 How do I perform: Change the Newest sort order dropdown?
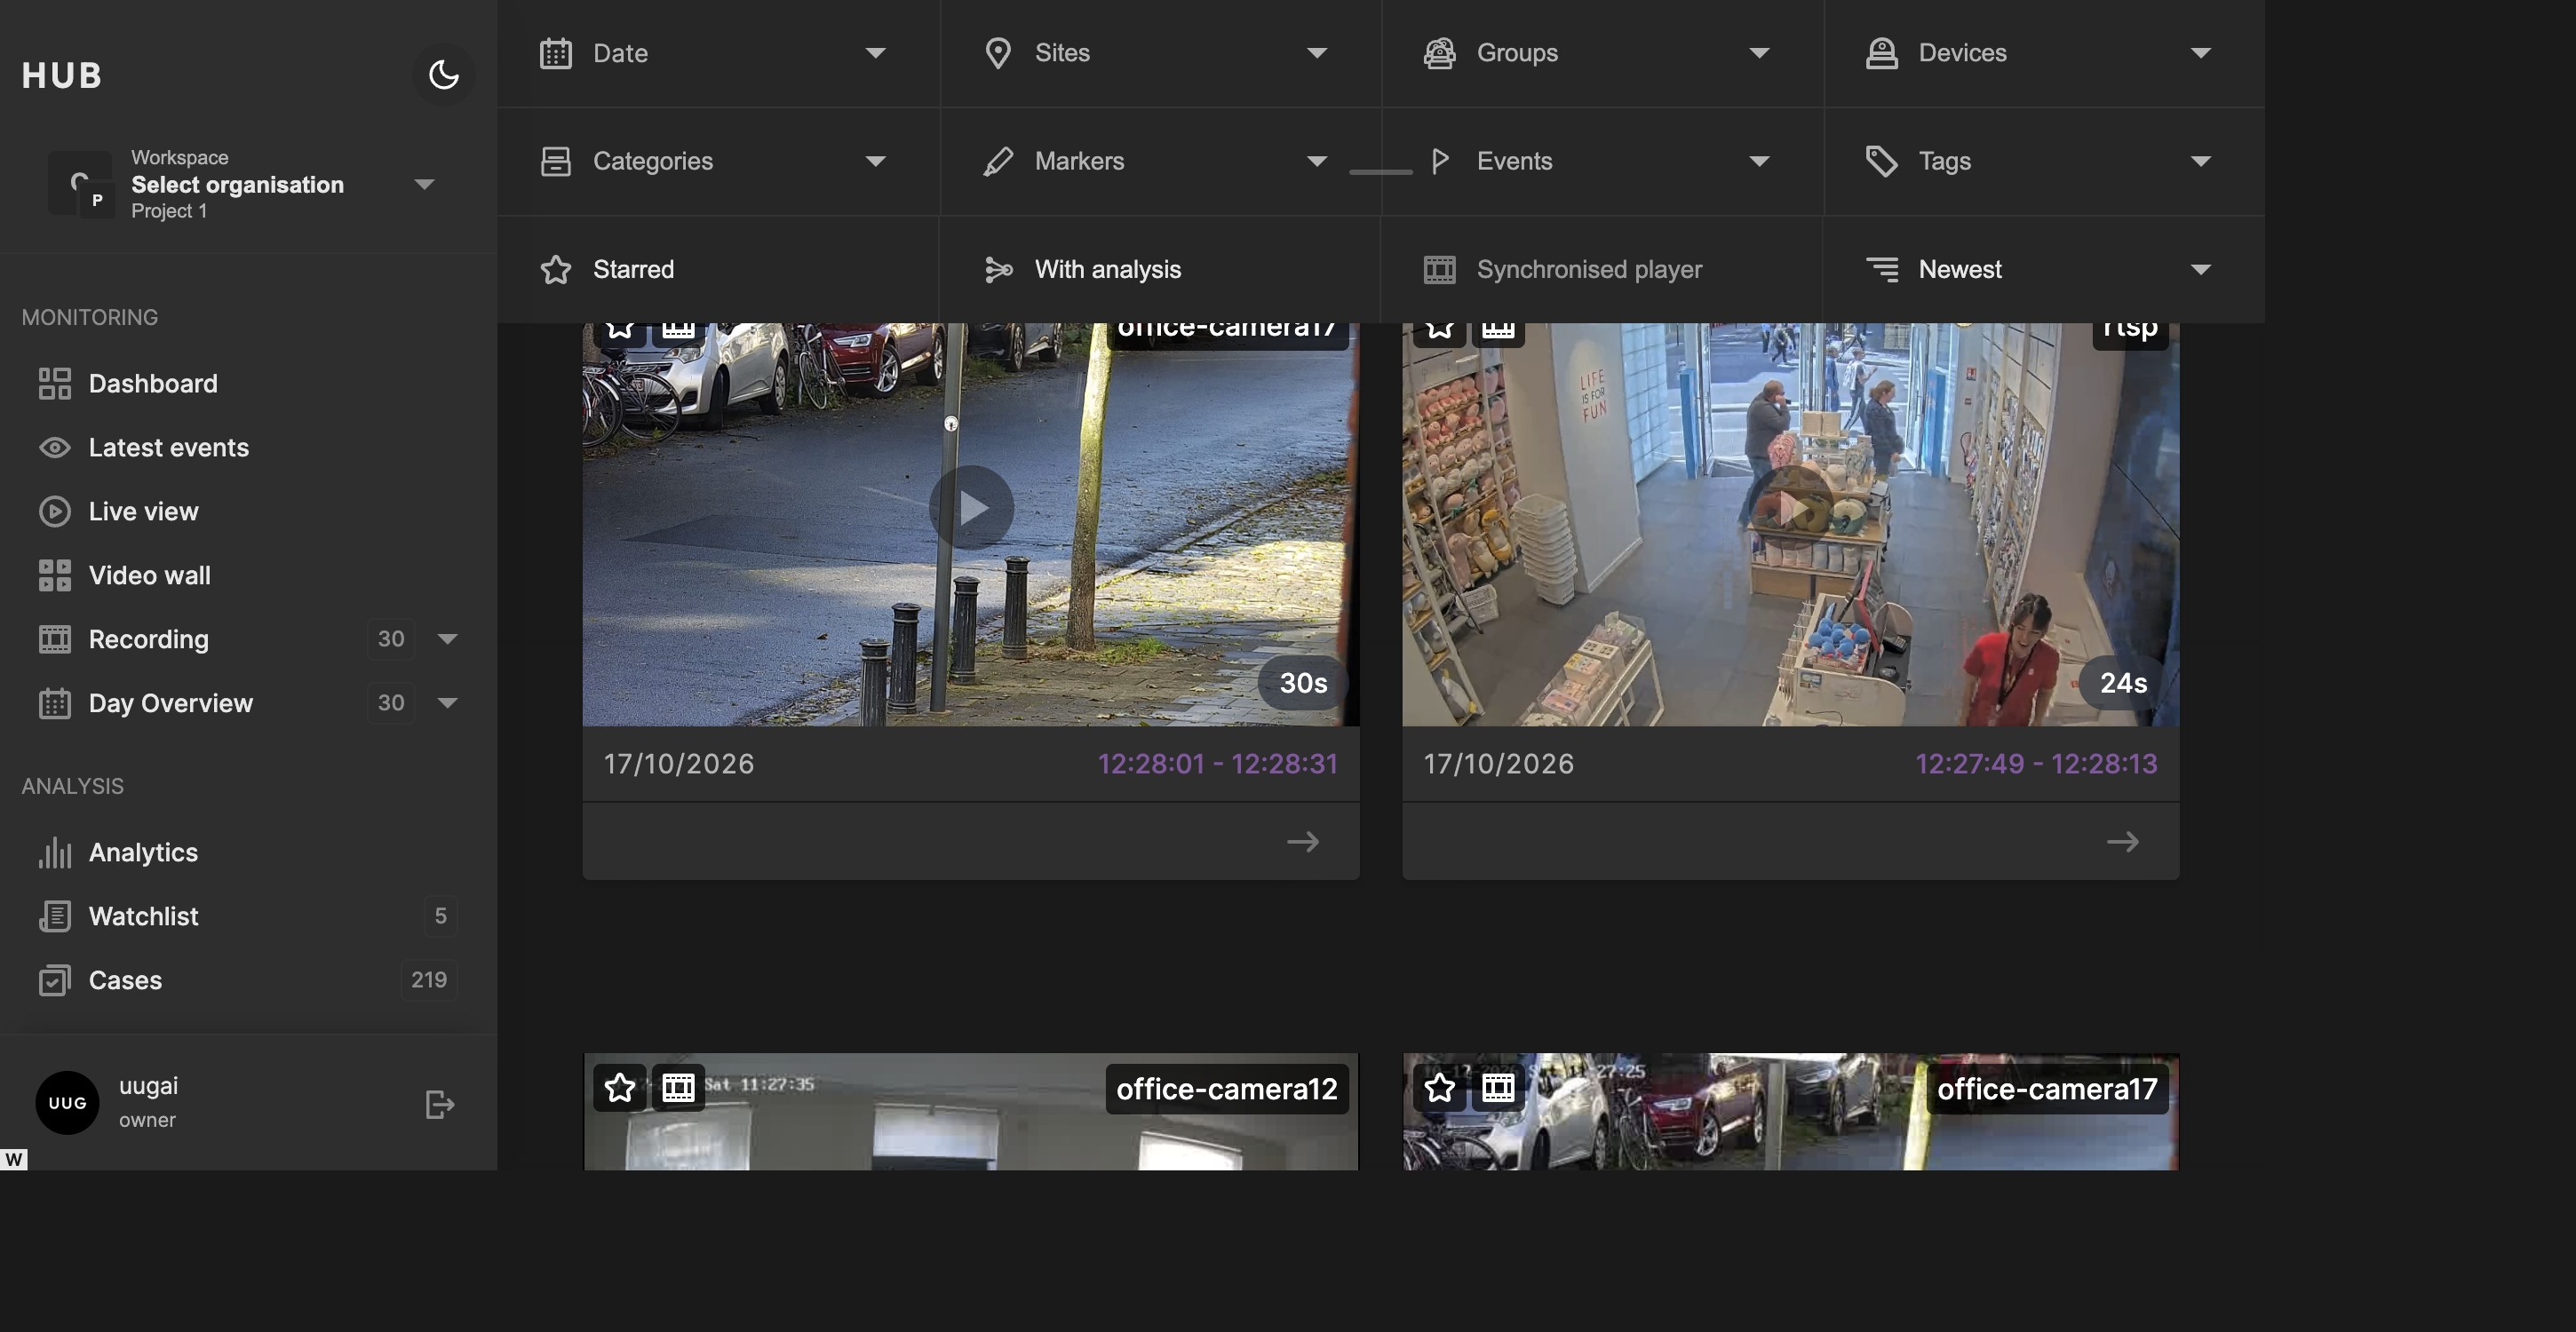click(2044, 269)
